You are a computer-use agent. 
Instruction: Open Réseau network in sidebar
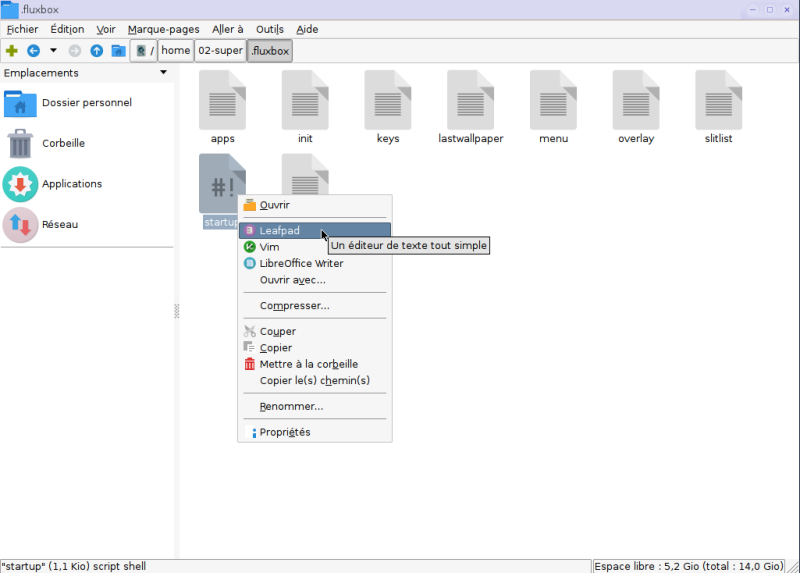[x=87, y=225]
